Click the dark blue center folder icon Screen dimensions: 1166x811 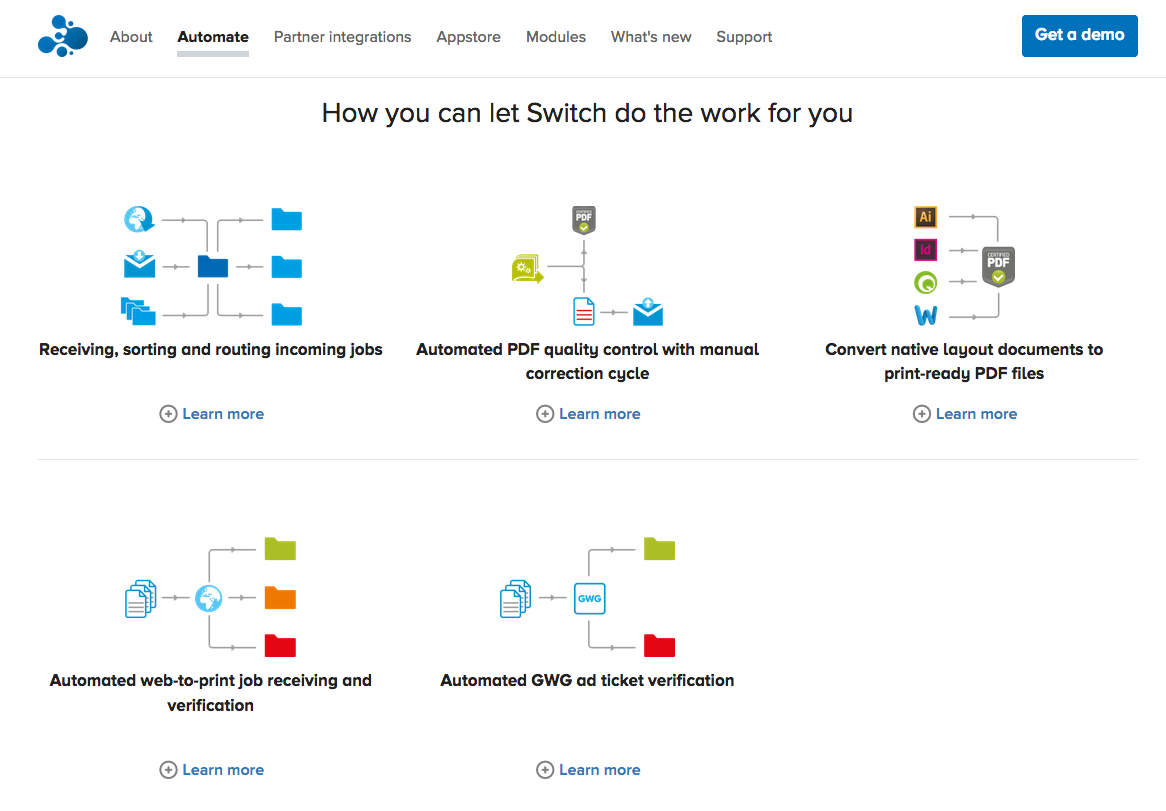pos(213,266)
